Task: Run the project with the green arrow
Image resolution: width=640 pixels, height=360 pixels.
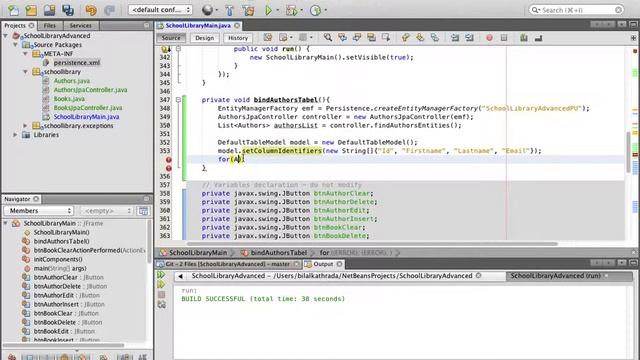Action: click(268, 10)
